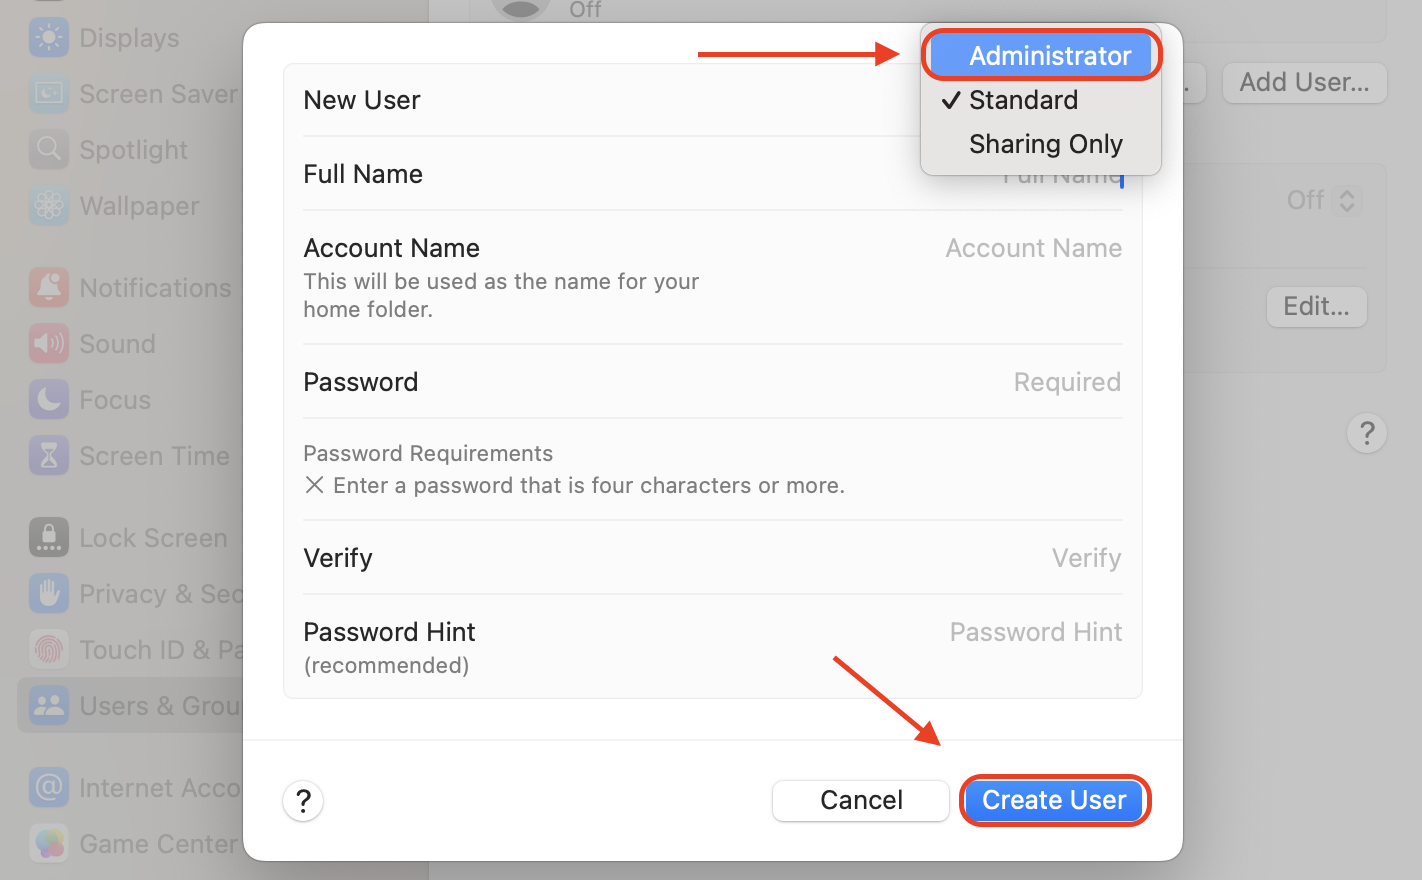This screenshot has width=1422, height=880.
Task: Cancel creating the new user
Action: coord(860,800)
